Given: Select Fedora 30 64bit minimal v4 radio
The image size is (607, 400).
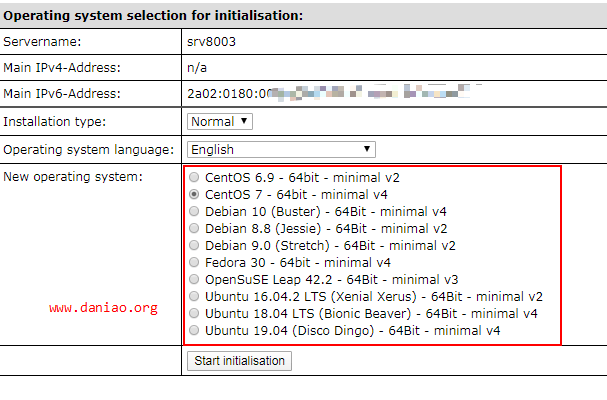Looking at the screenshot, I should coord(194,263).
